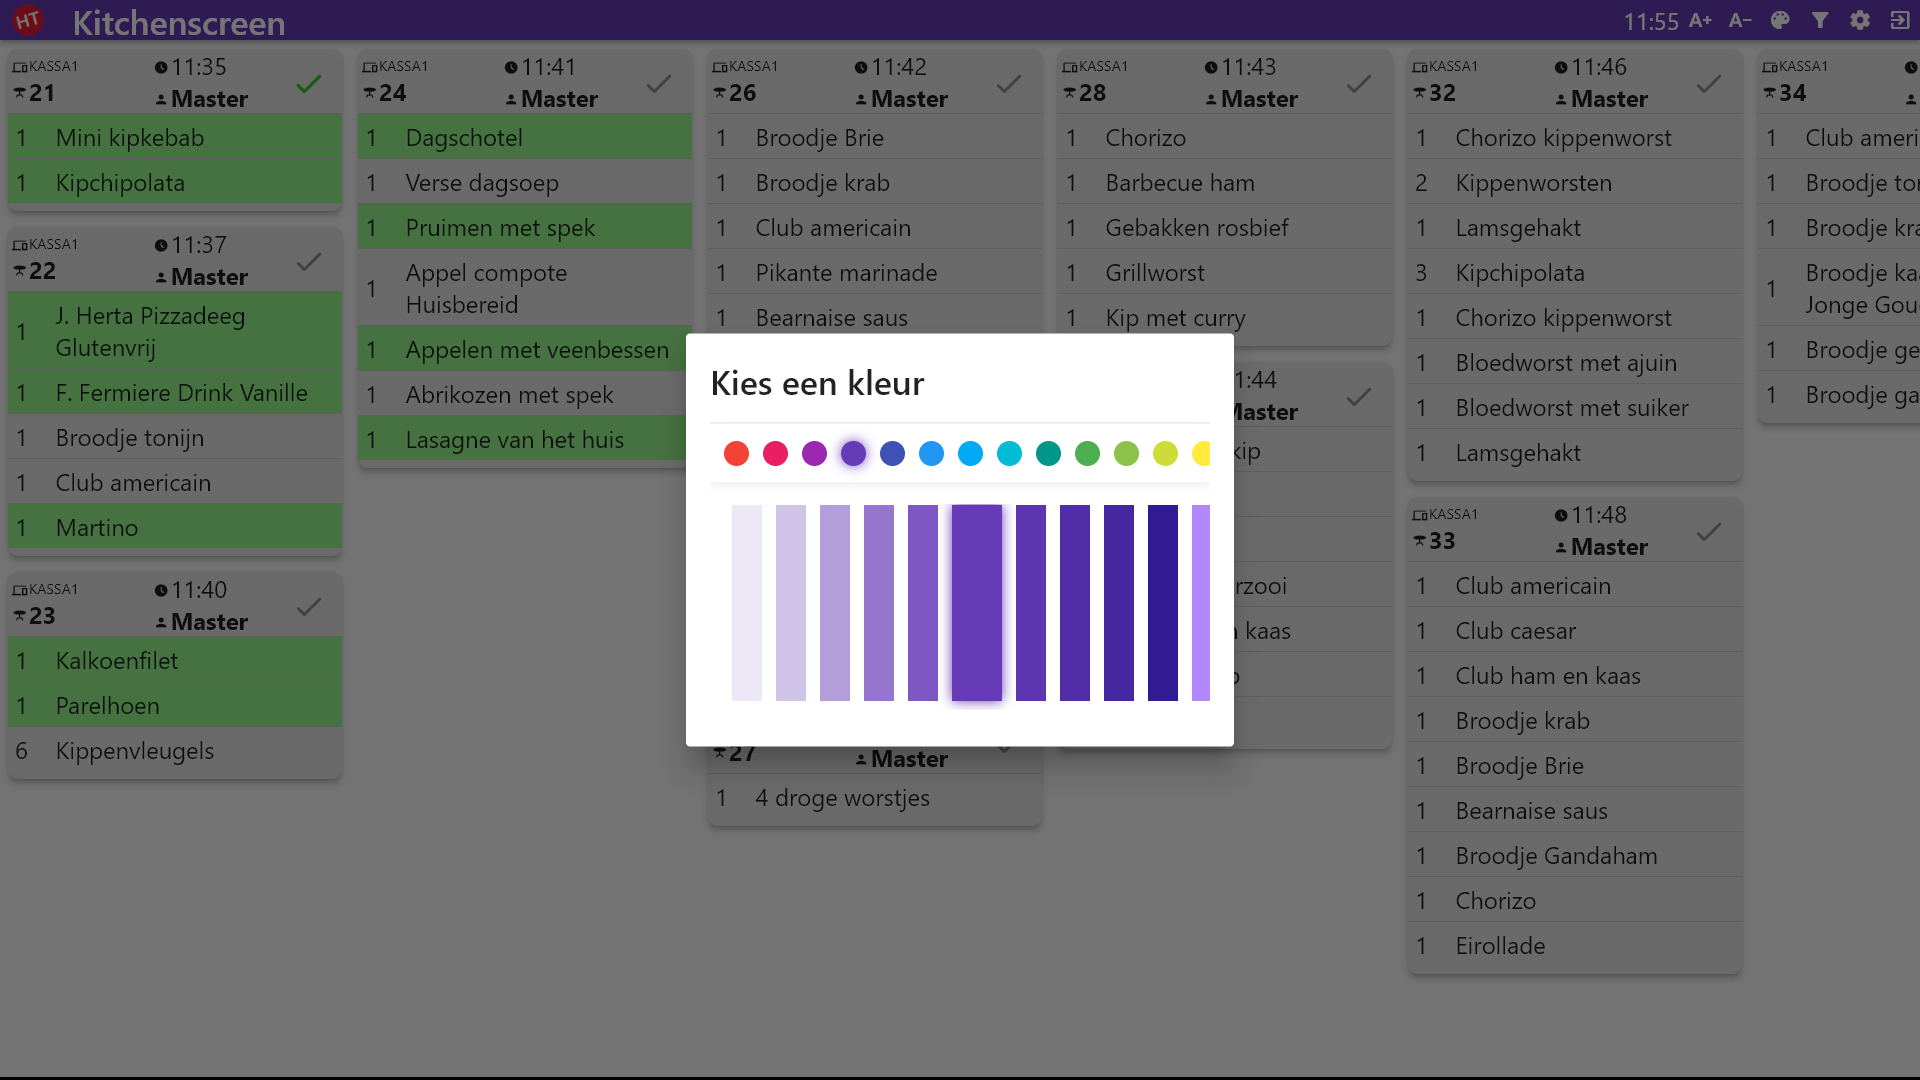The width and height of the screenshot is (1920, 1080).
Task: Click the filter funnel icon
Action: tap(1820, 21)
